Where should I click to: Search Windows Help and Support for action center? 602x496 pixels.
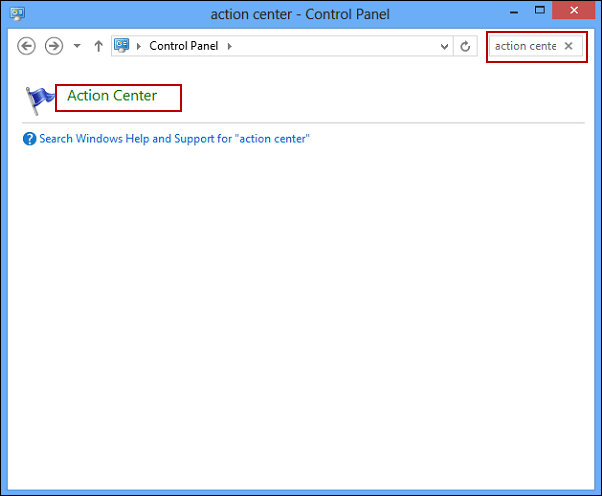pyautogui.click(x=174, y=139)
